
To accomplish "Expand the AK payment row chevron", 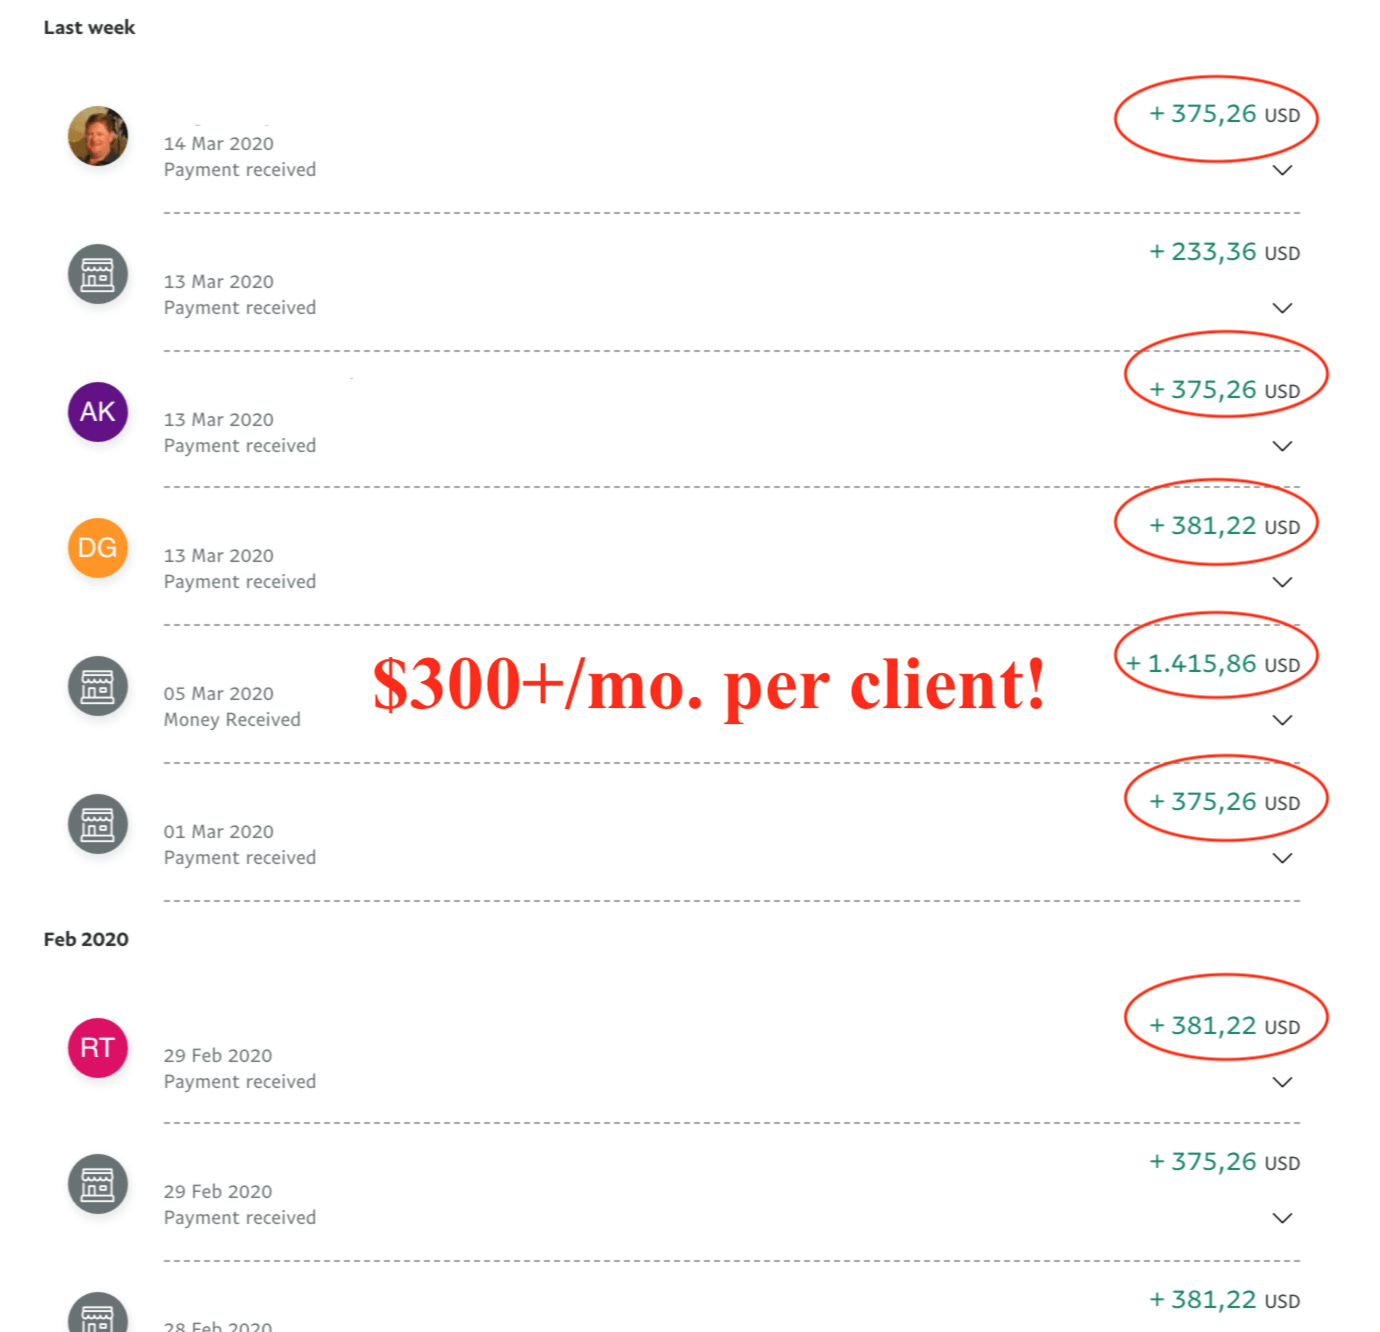I will coord(1282,446).
